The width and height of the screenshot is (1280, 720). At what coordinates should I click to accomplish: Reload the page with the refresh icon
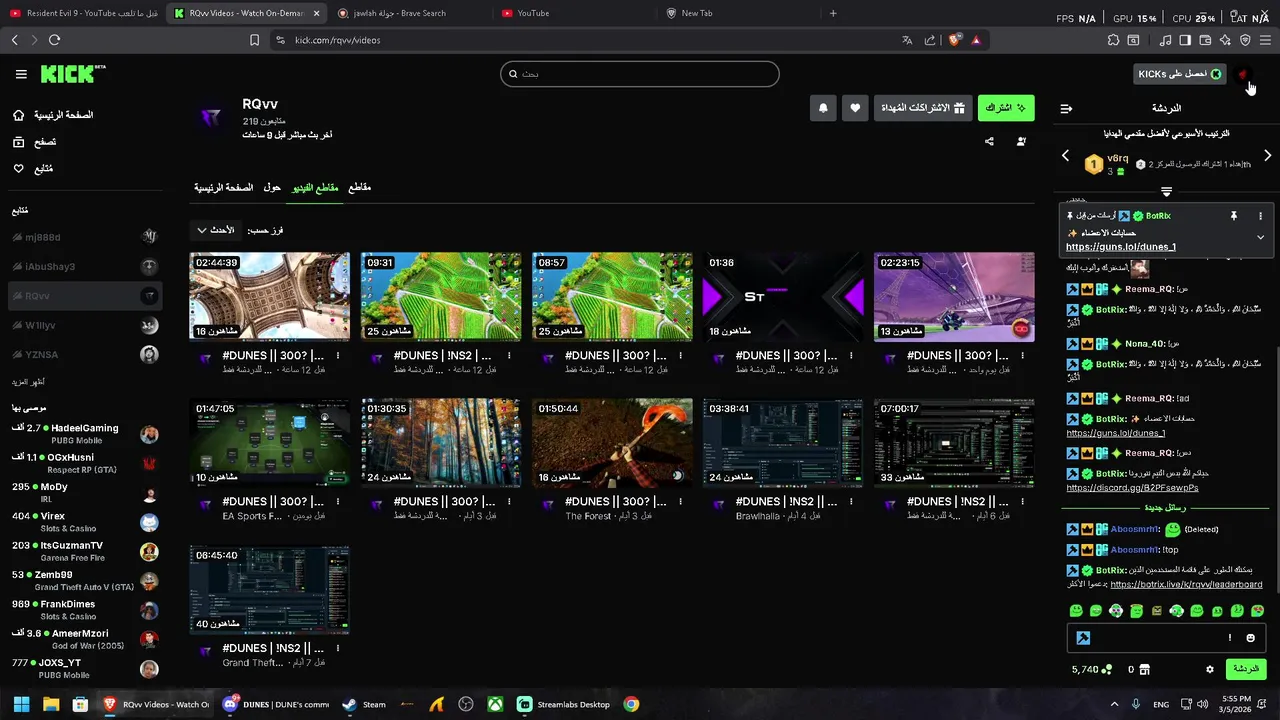(54, 40)
